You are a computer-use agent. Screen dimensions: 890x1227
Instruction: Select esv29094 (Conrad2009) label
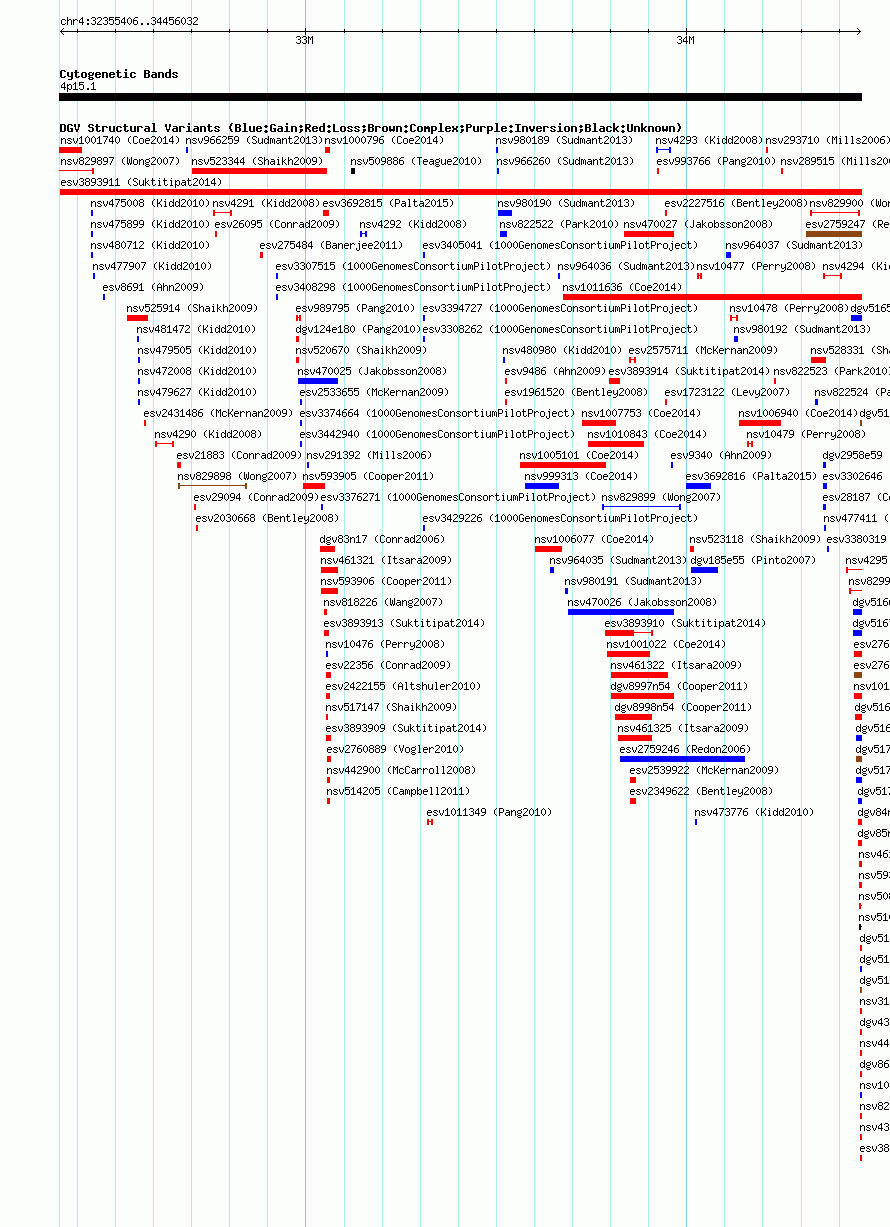tap(257, 497)
